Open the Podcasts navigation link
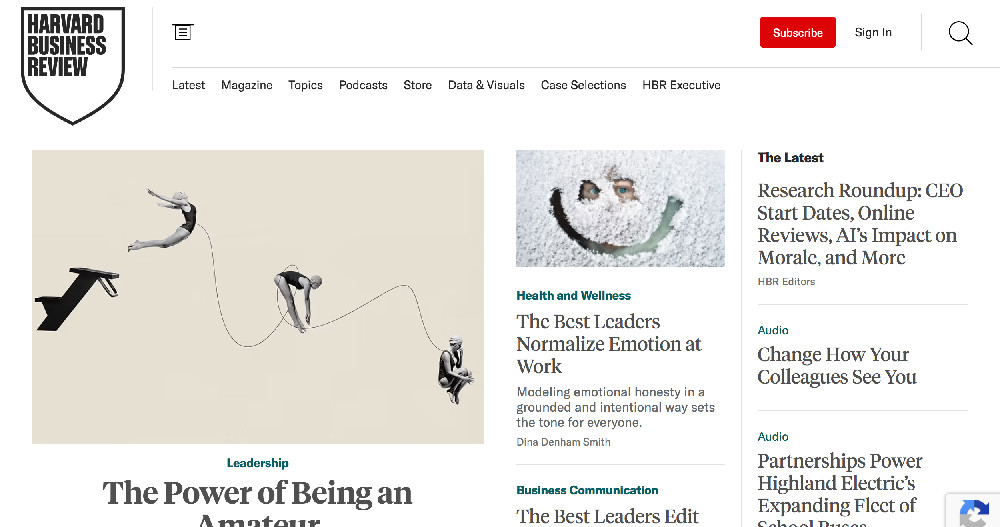This screenshot has height=527, width=1000. [363, 85]
